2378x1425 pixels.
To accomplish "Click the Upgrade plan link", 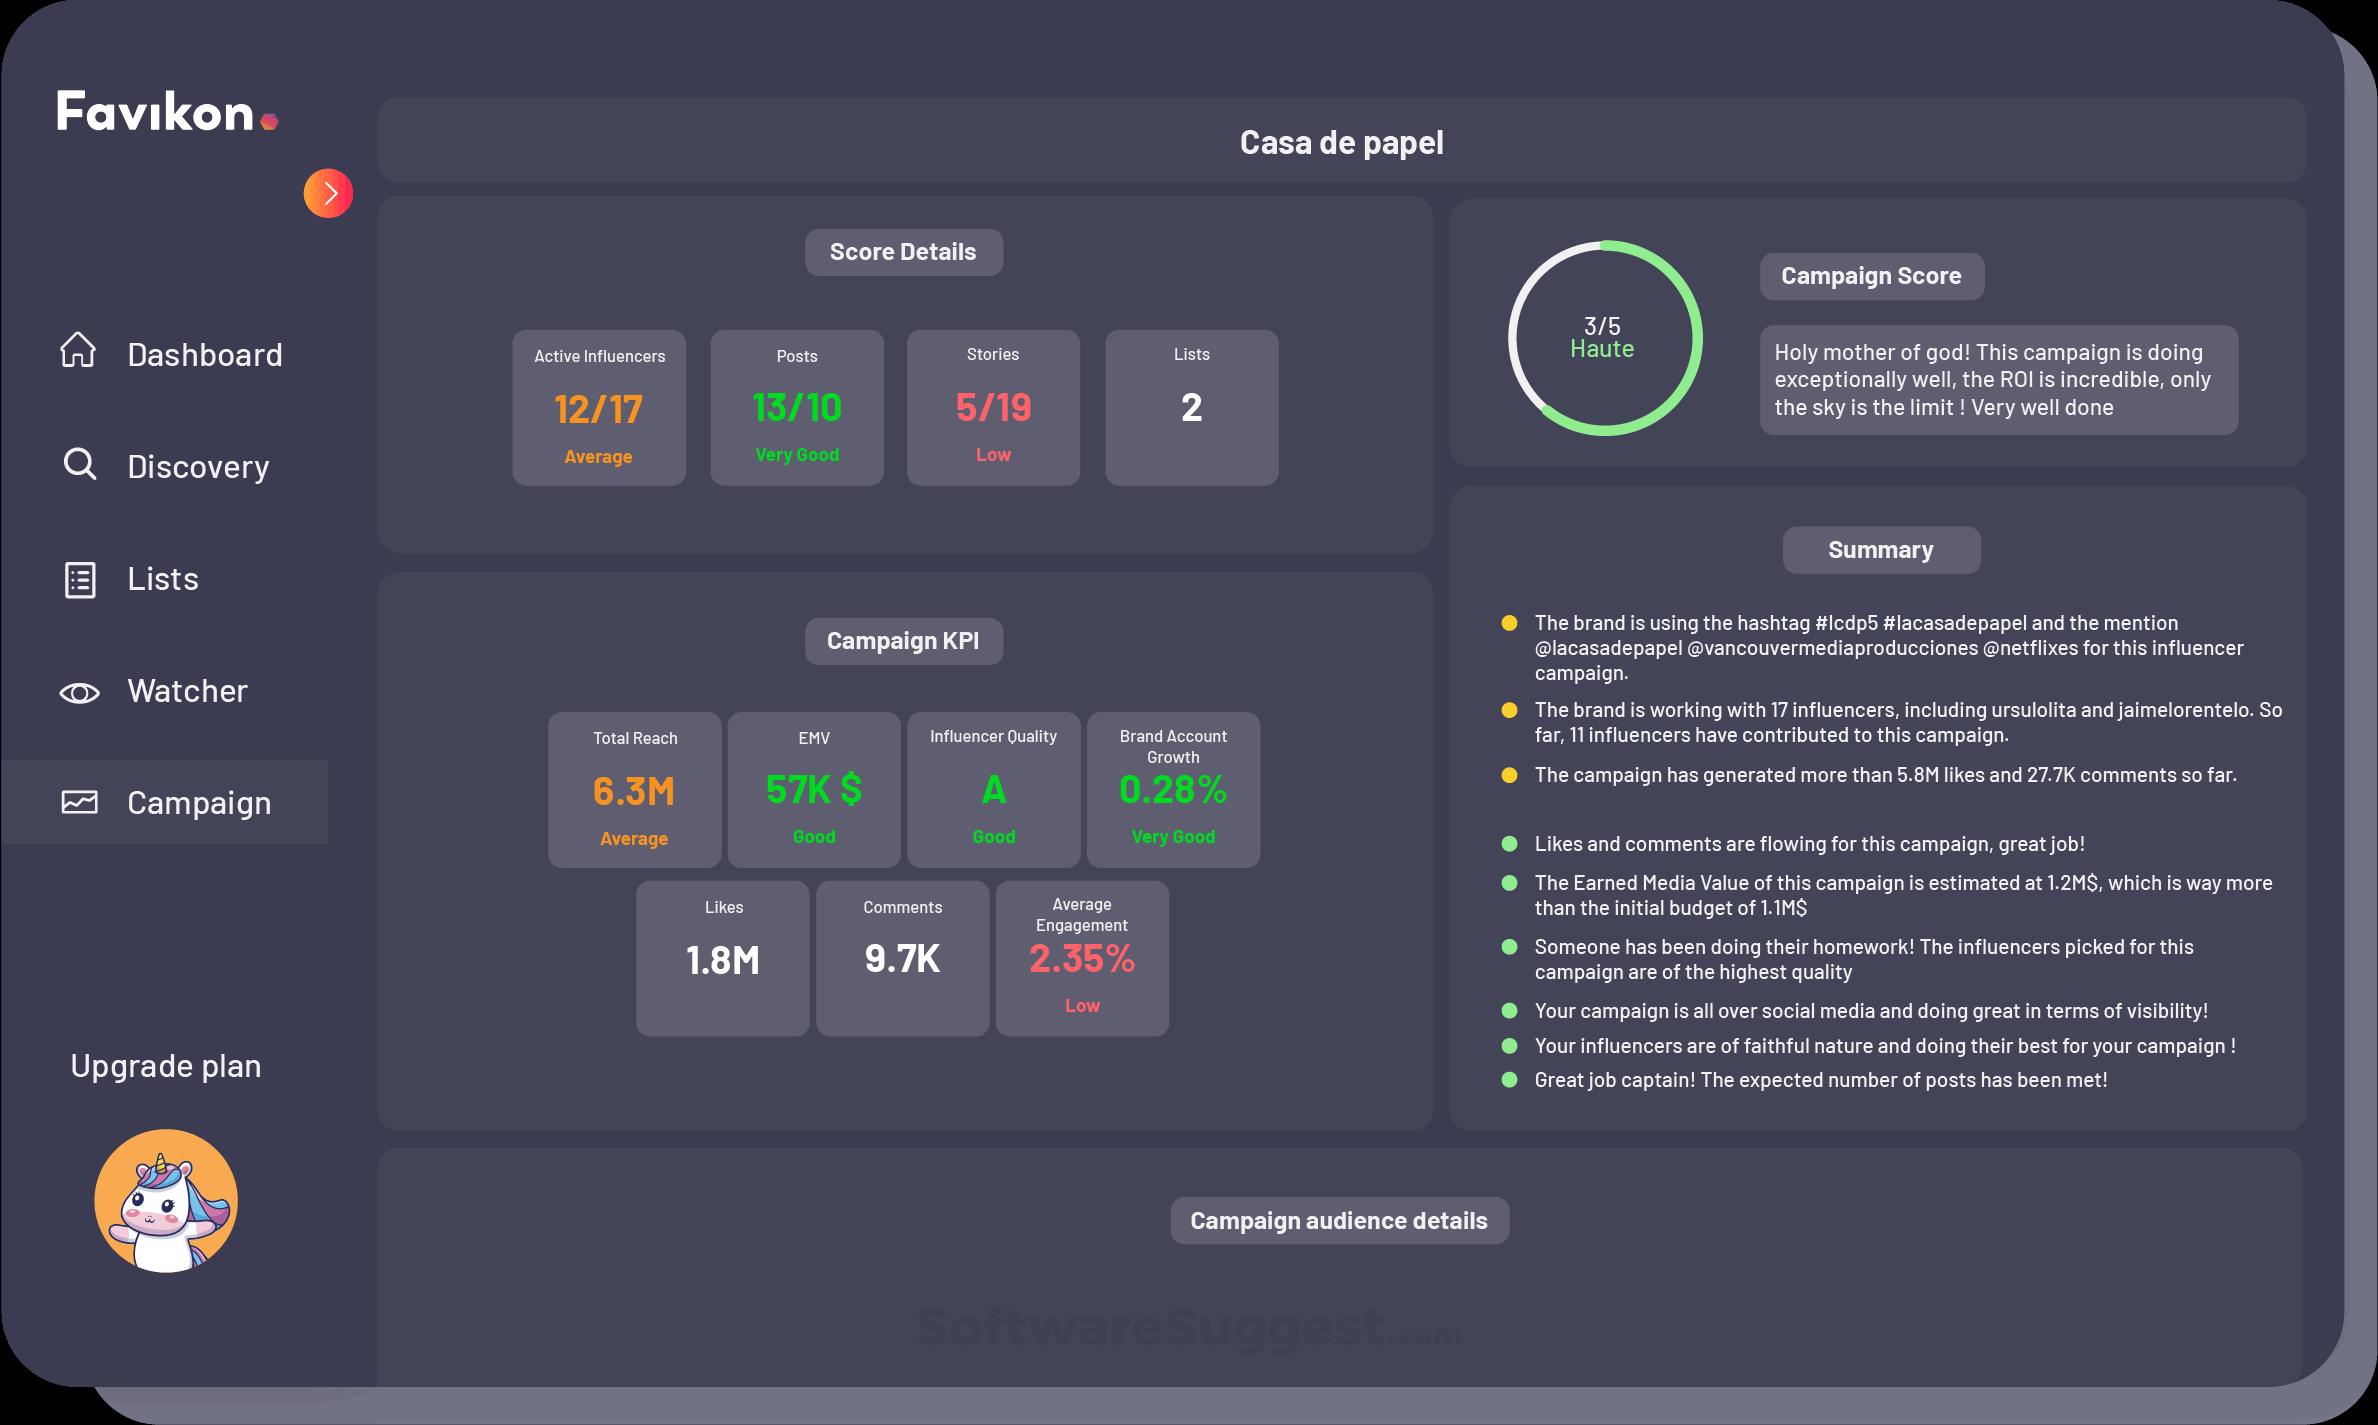I will (x=166, y=1064).
